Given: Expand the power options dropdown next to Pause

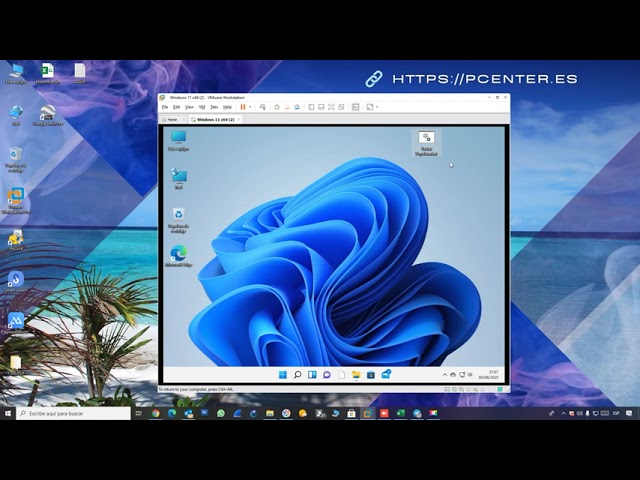Looking at the screenshot, I should click(x=250, y=107).
